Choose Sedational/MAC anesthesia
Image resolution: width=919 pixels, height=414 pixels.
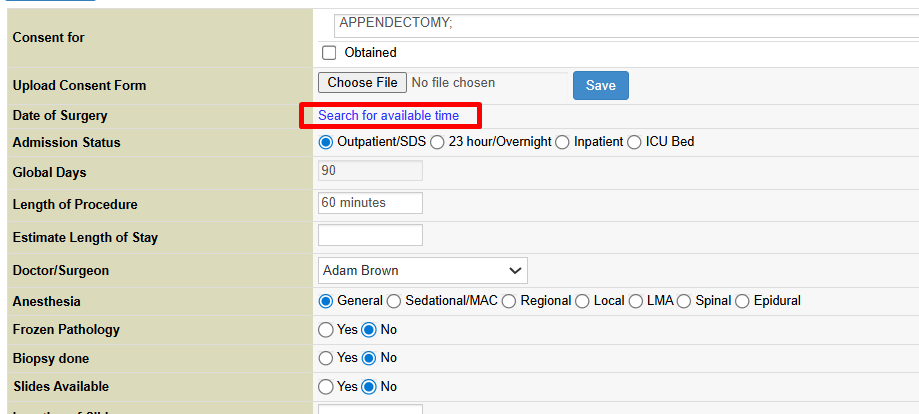click(x=394, y=301)
